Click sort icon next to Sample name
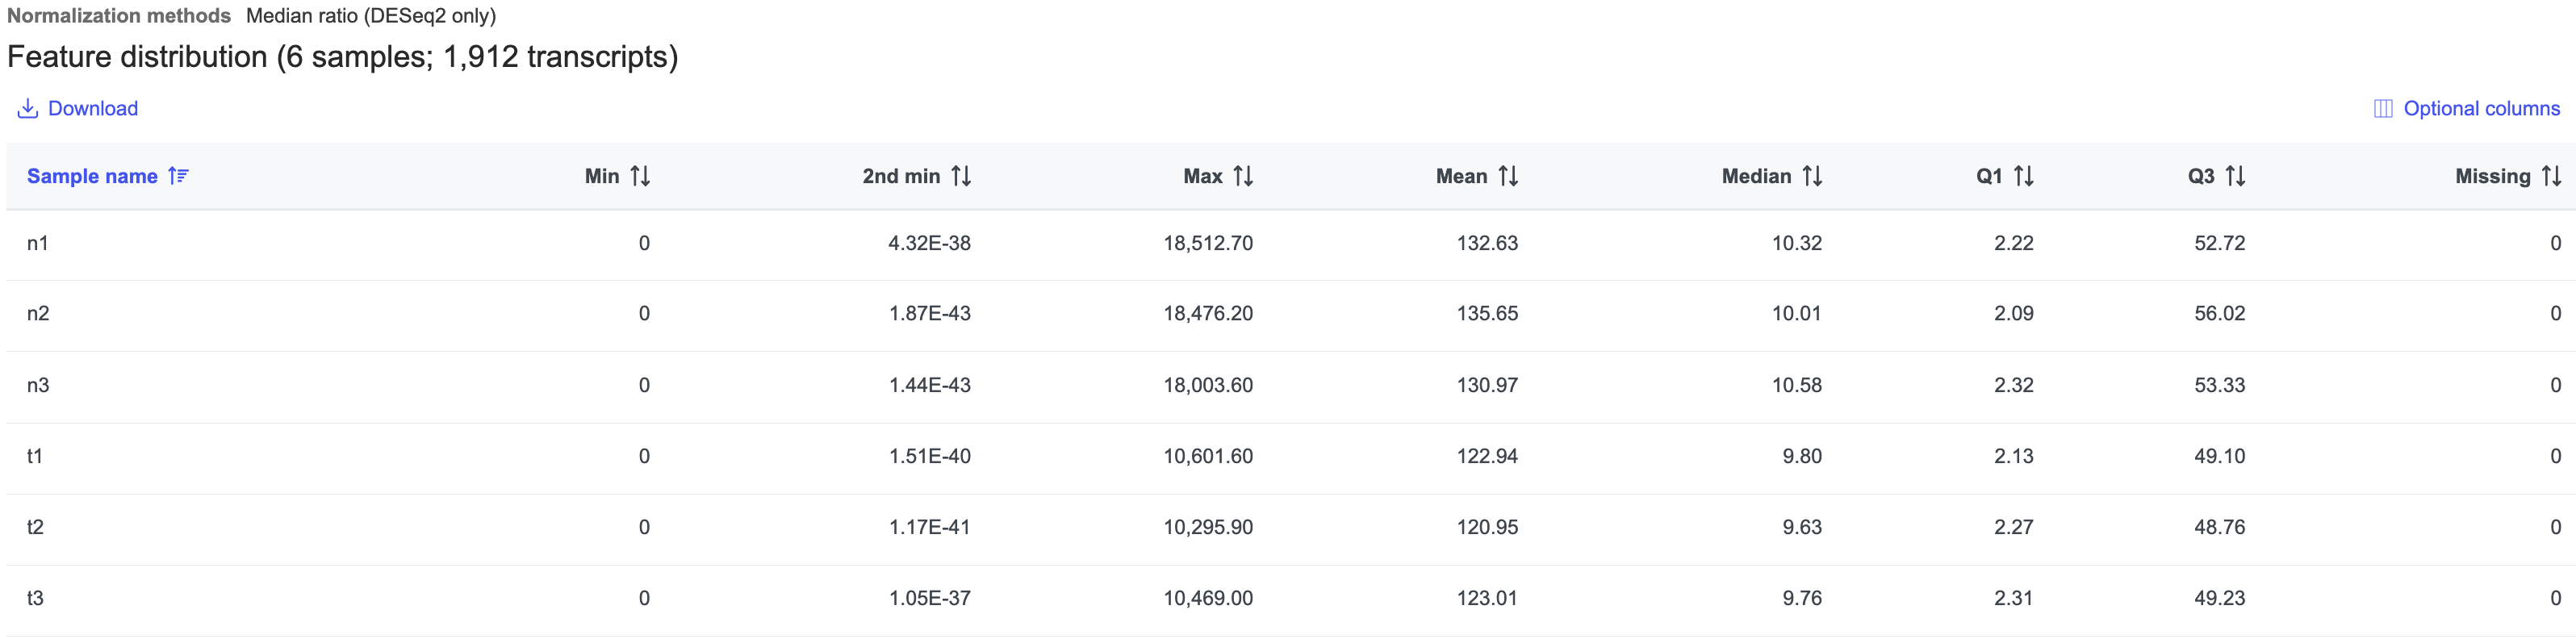The image size is (2576, 639). click(178, 176)
